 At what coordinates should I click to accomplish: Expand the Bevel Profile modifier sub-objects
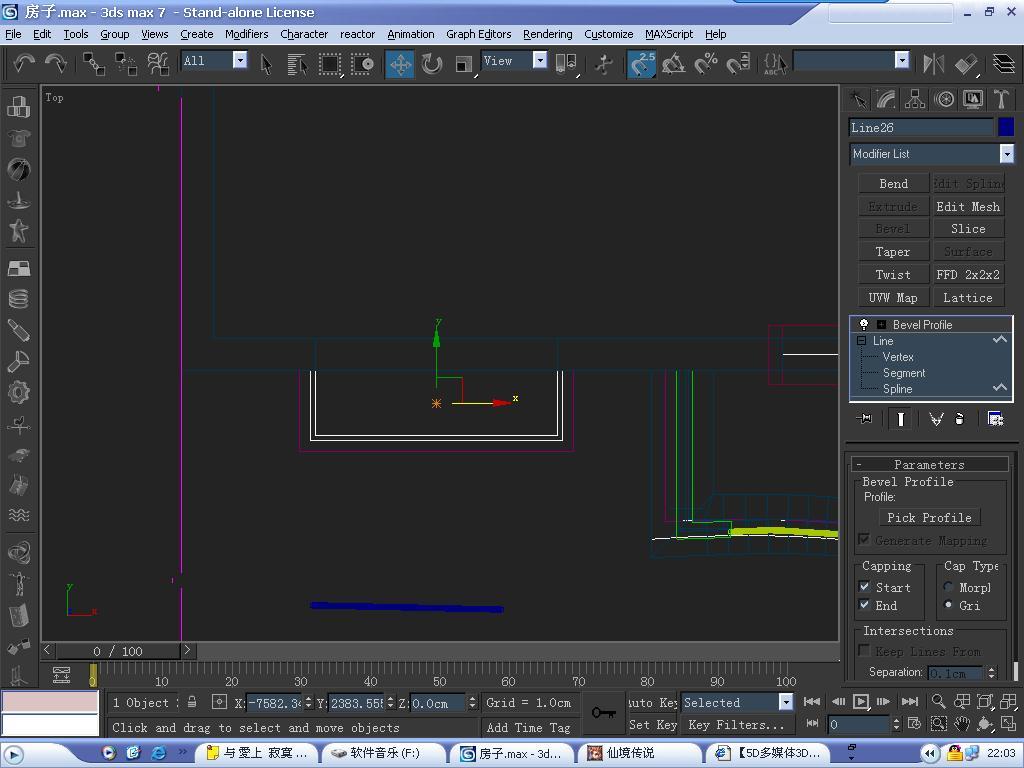[x=882, y=325]
